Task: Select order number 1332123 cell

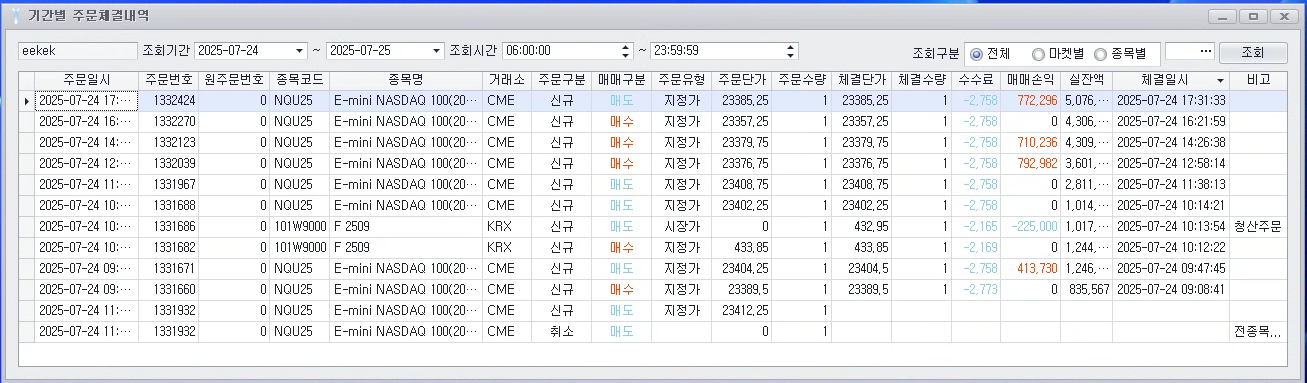Action: click(x=168, y=143)
